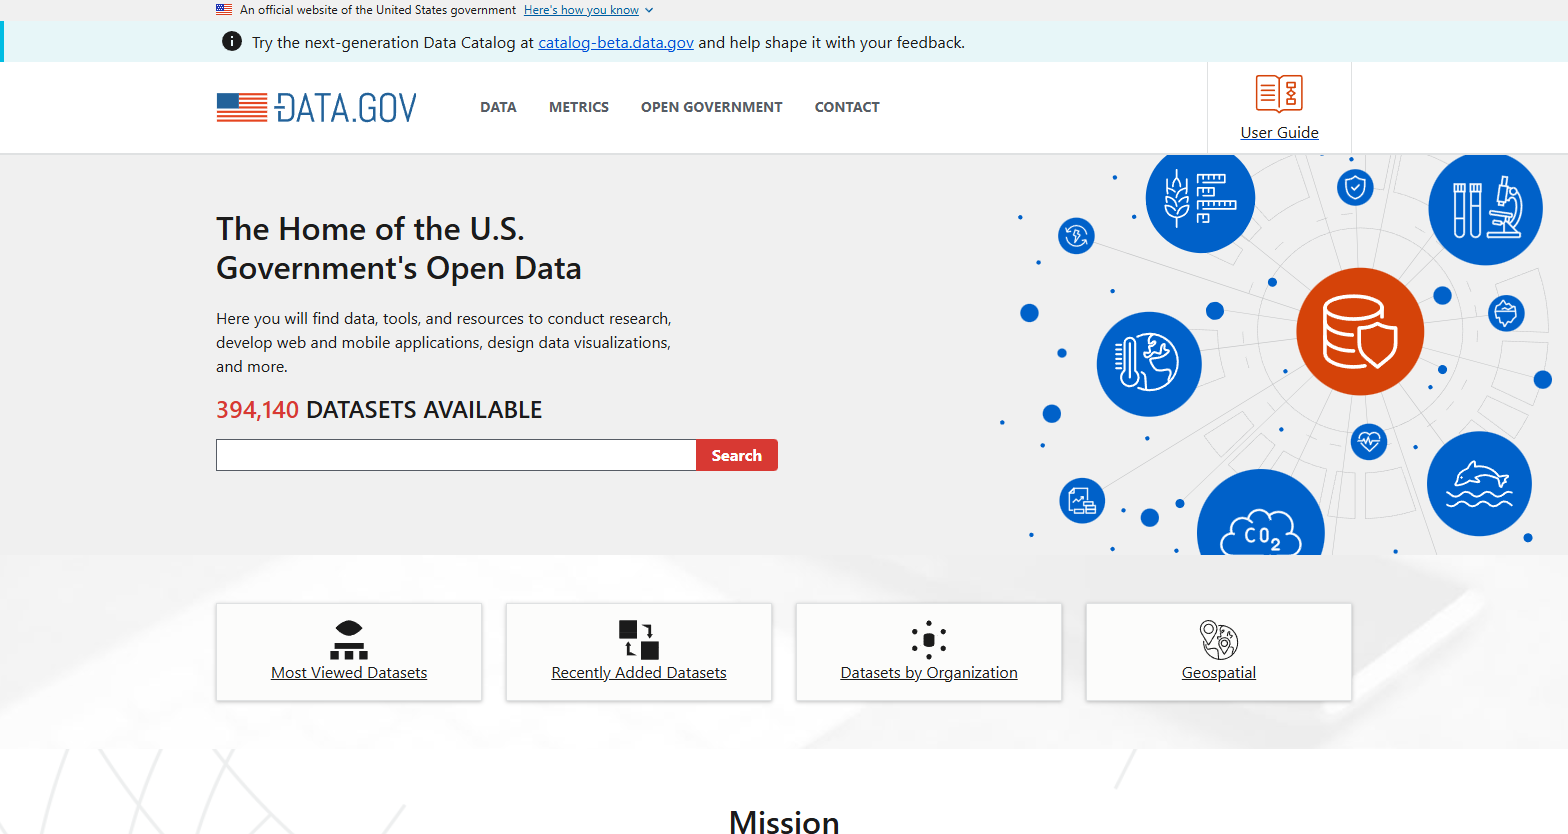Viewport: 1568px width, 834px height.
Task: Click the "394,140" dataset count
Action: [x=257, y=410]
